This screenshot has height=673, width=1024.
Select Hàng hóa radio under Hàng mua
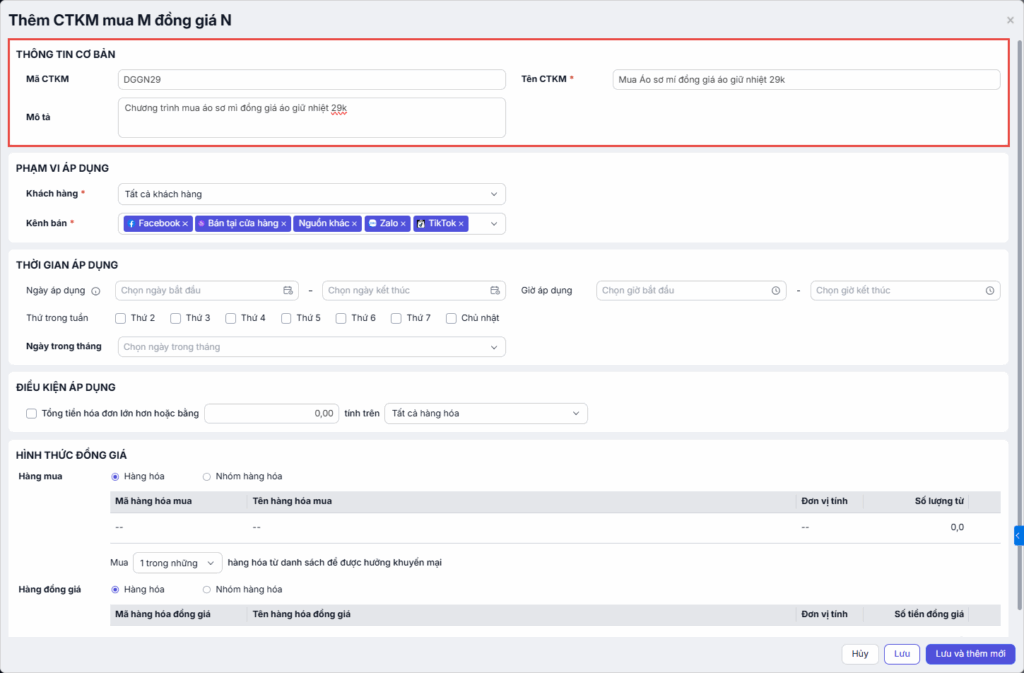115,477
